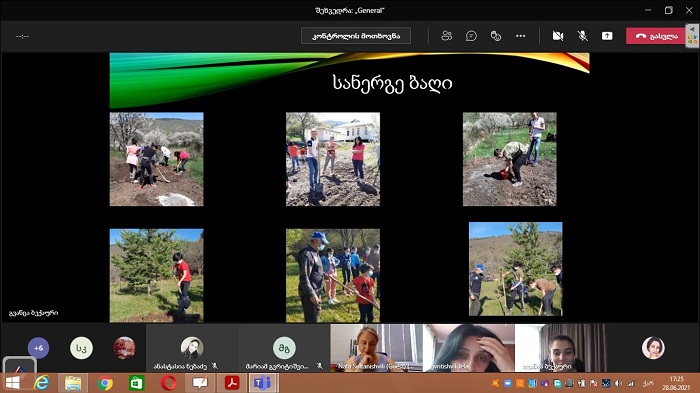
Task: Click the top-left slide photo of people digging
Action: (157, 159)
